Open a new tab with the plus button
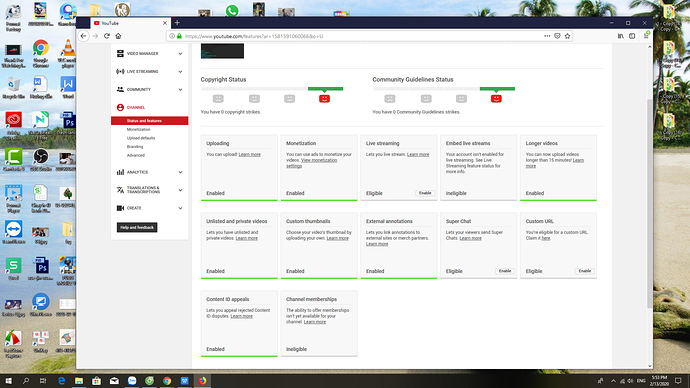The height and width of the screenshot is (388, 690). tap(177, 23)
